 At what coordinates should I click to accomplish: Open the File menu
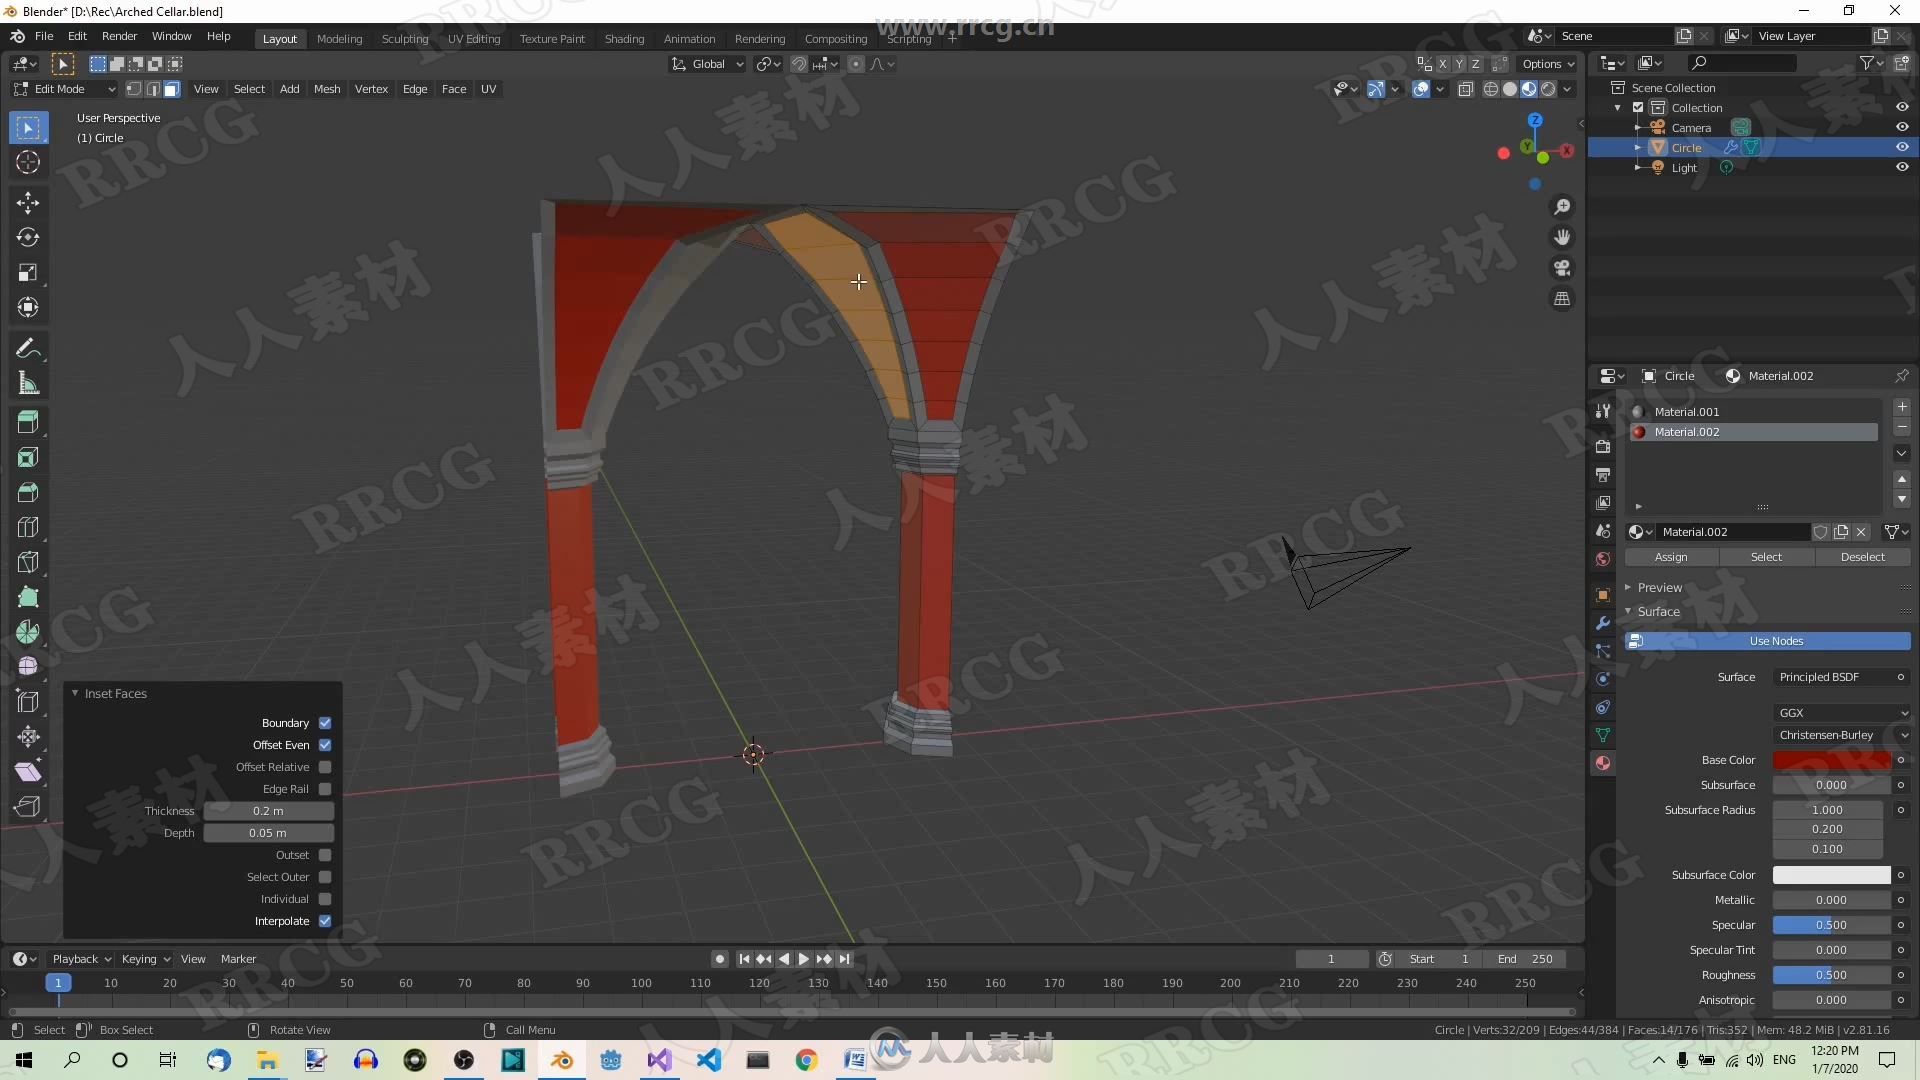tap(44, 36)
